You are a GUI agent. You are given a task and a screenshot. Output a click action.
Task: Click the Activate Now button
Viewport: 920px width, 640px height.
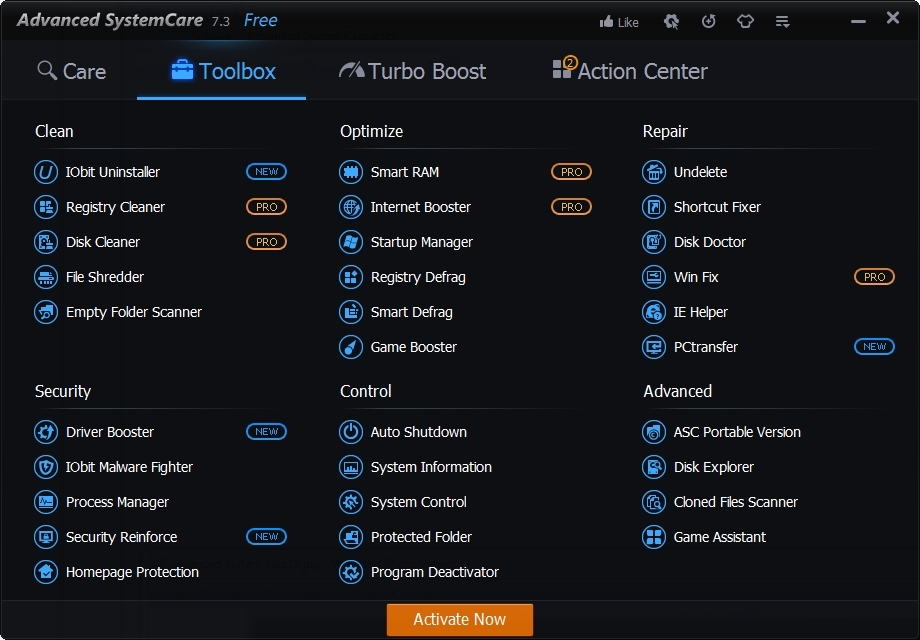point(459,619)
